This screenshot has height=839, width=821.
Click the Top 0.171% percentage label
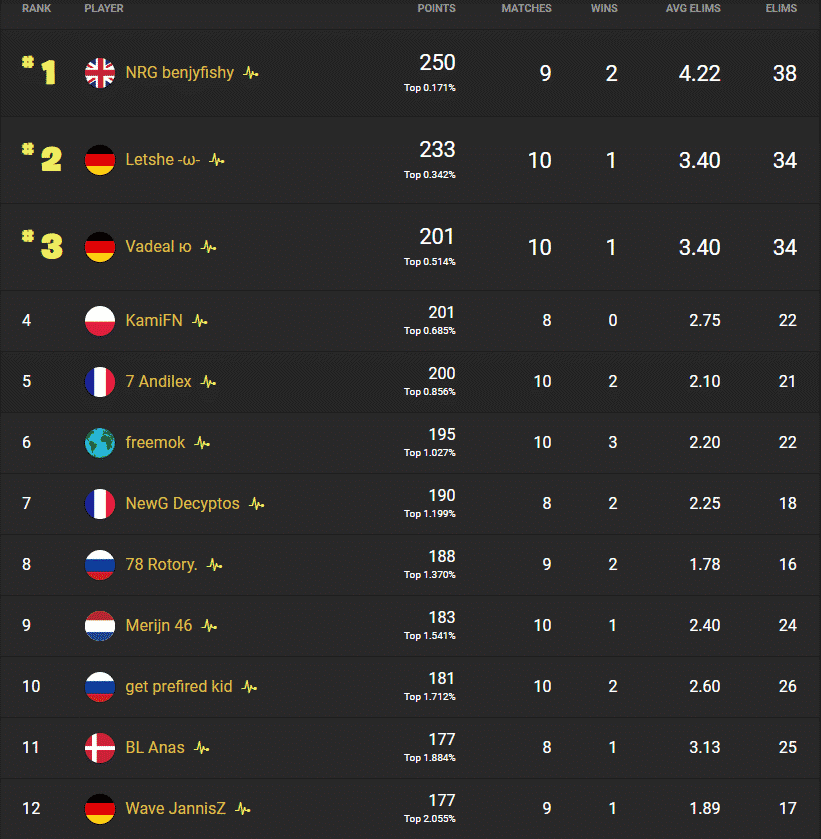(x=429, y=88)
